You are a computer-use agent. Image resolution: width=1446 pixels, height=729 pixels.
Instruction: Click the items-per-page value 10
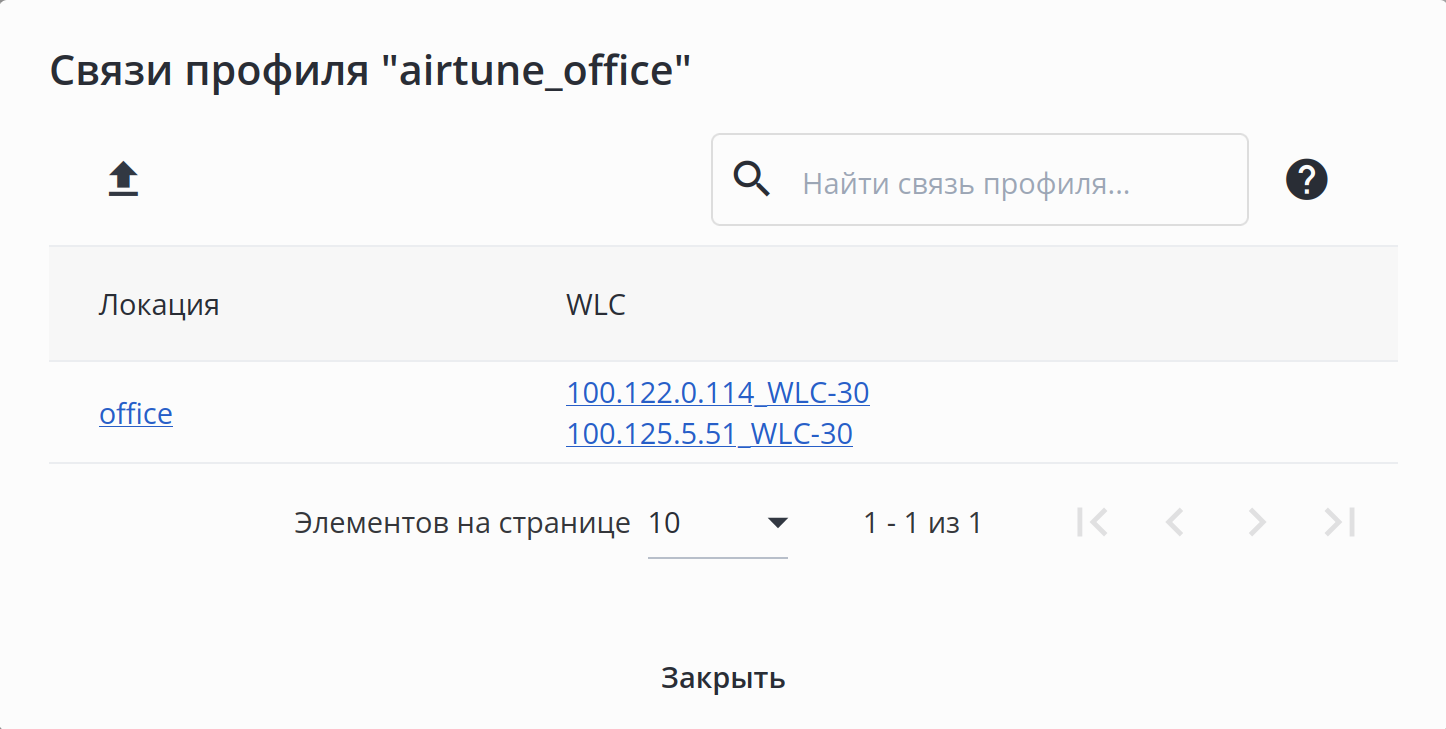665,523
